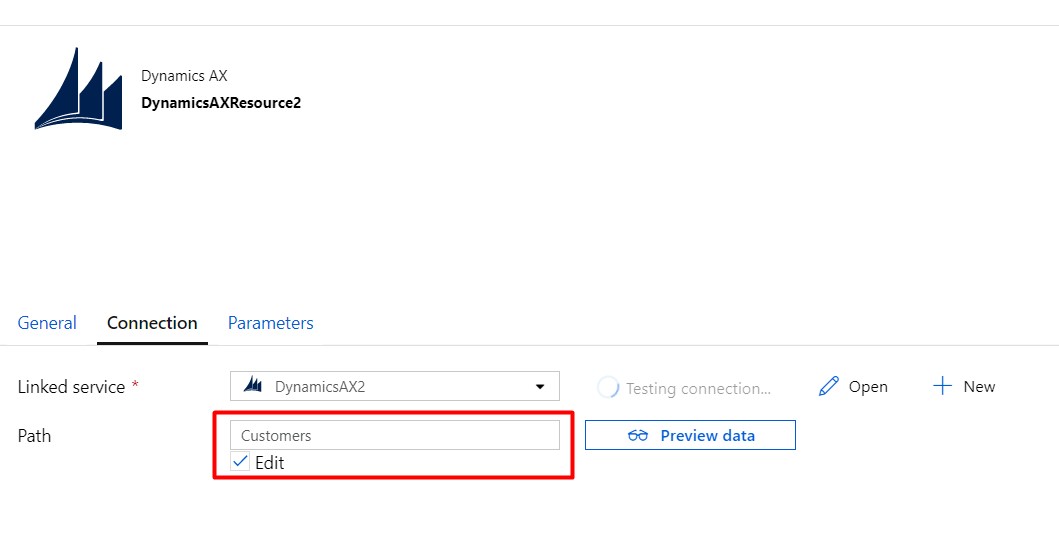This screenshot has width=1059, height=547.
Task: Click the Linked service field label
Action: pos(72,387)
